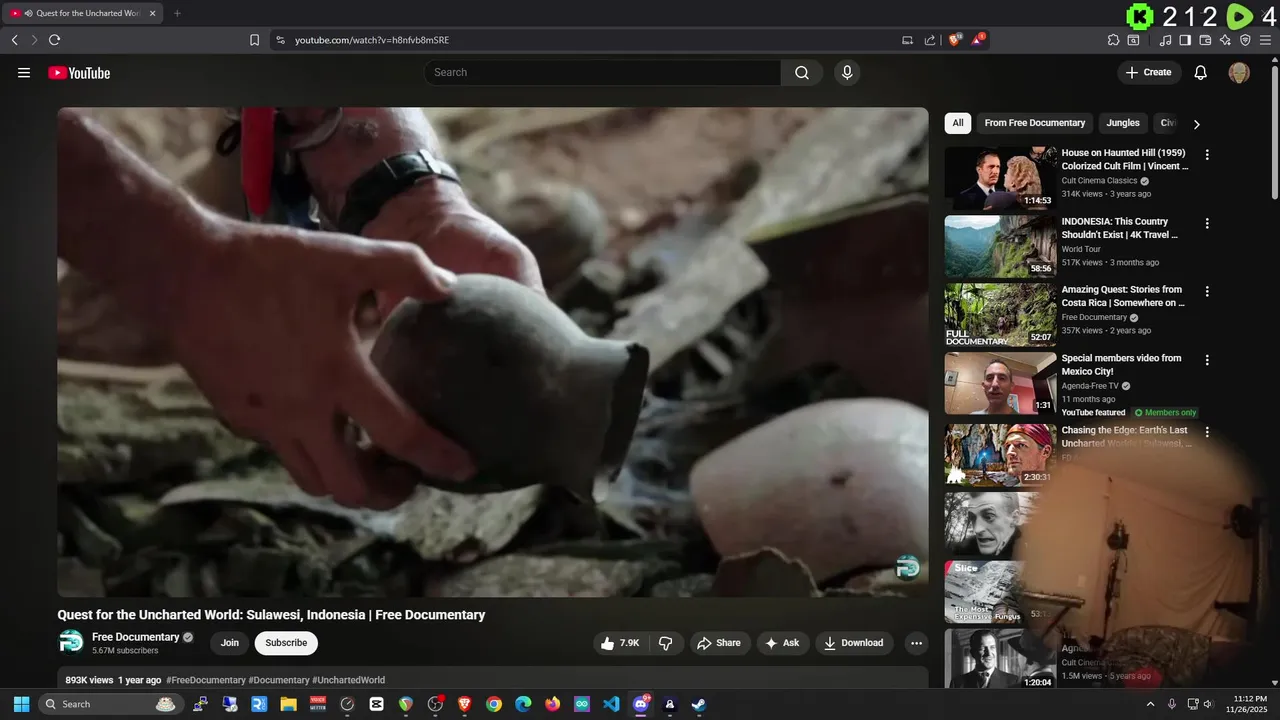1280x720 pixels.
Task: Bookmark this page from the address bar
Action: 254,40
